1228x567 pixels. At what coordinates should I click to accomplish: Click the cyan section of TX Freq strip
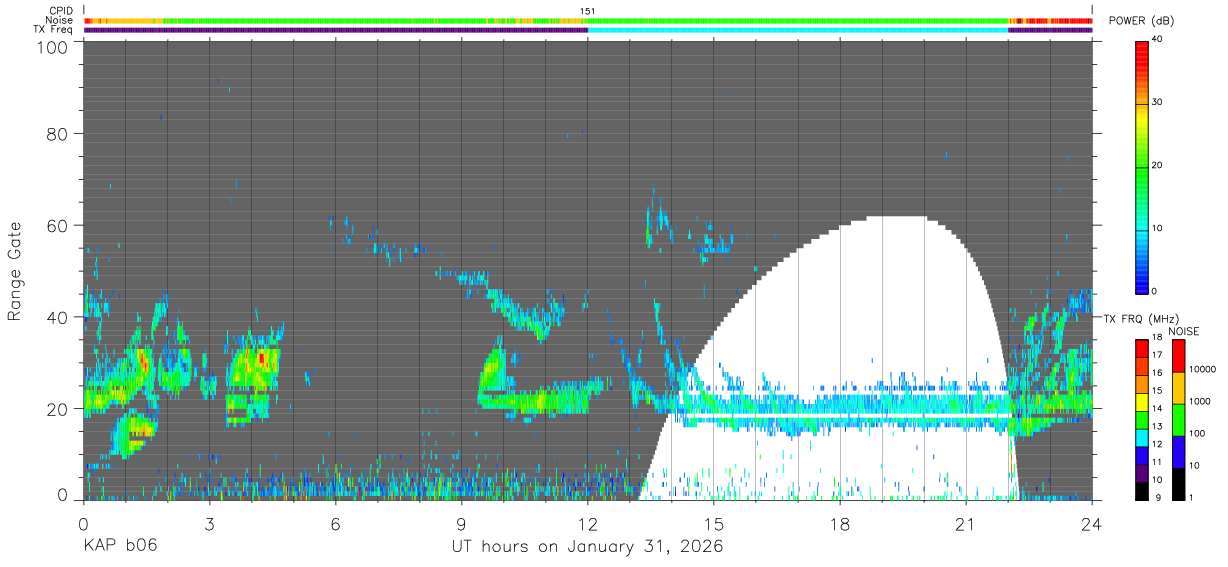click(798, 30)
